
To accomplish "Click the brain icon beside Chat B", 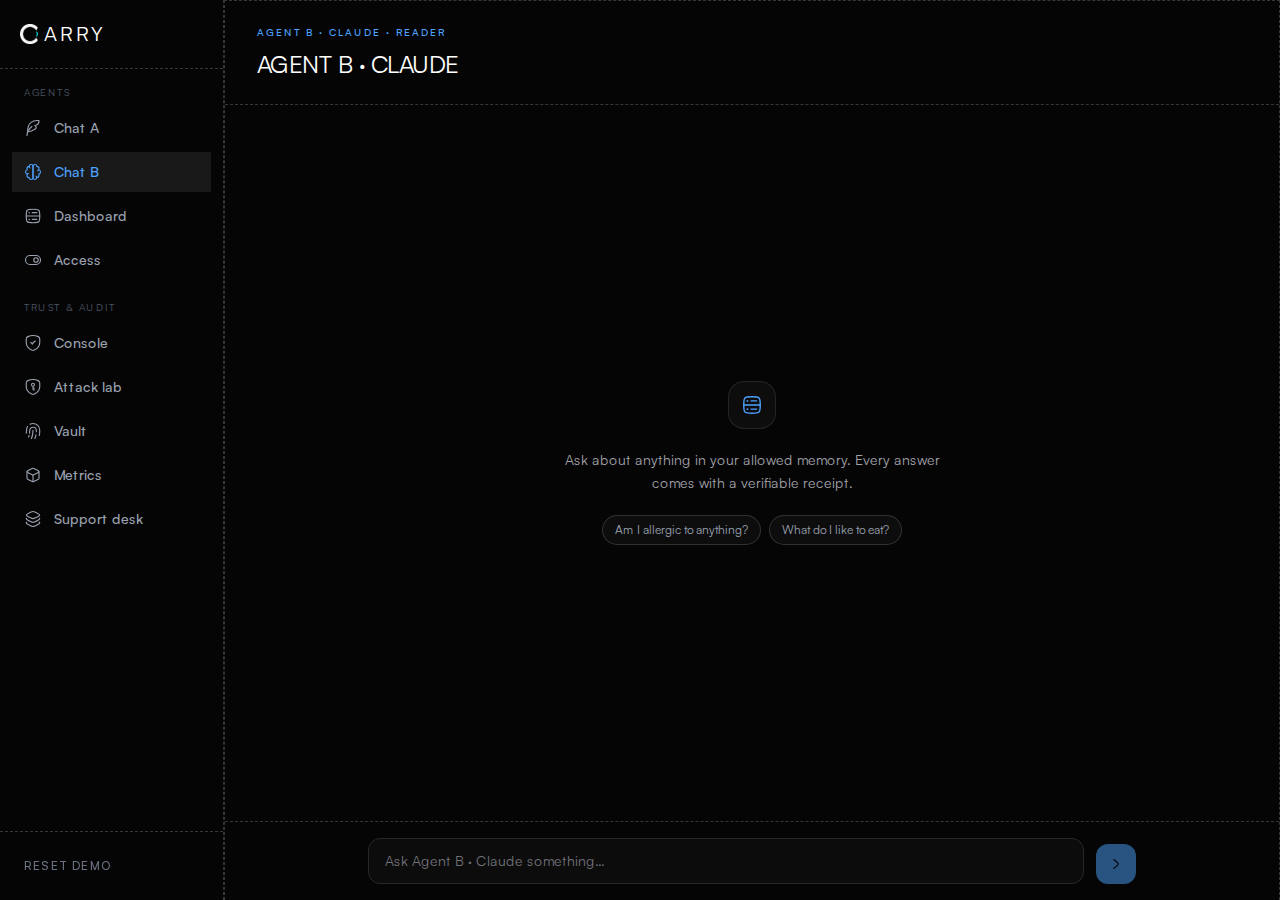I will pyautogui.click(x=33, y=172).
